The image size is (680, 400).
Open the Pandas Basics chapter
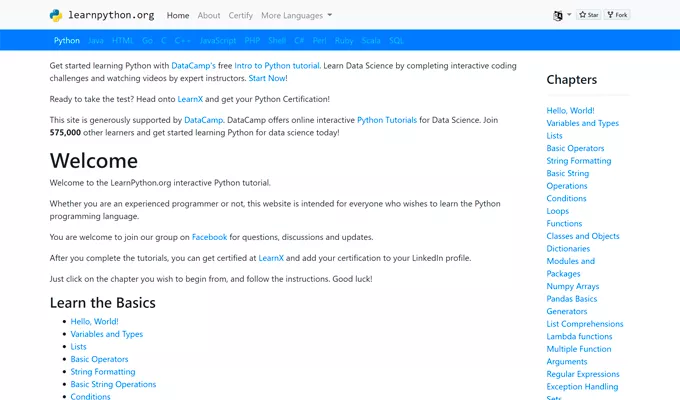tap(572, 299)
